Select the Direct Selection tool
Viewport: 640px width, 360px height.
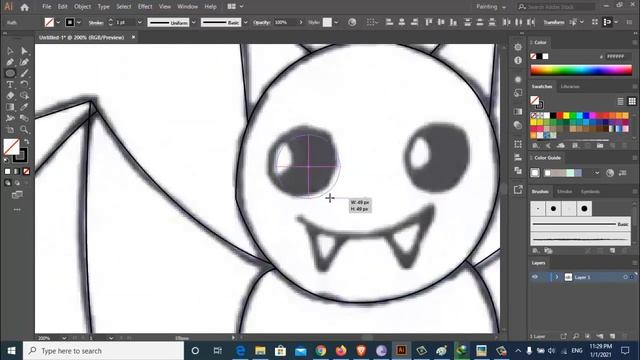[24, 51]
